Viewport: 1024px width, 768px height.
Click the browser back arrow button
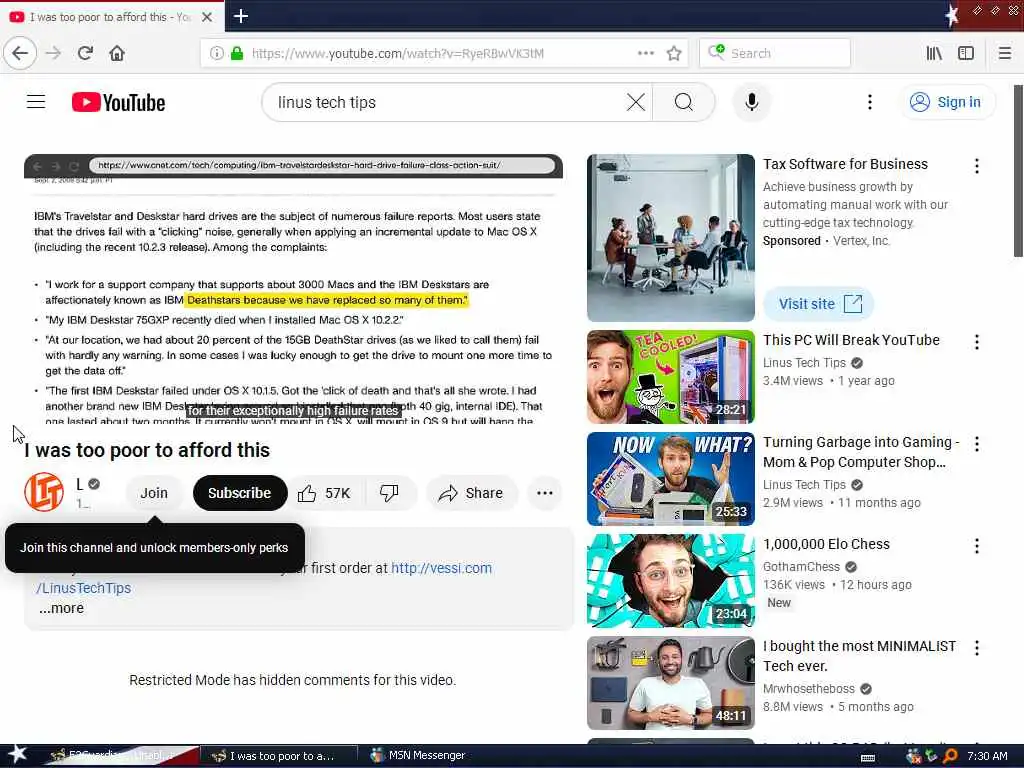coord(20,53)
